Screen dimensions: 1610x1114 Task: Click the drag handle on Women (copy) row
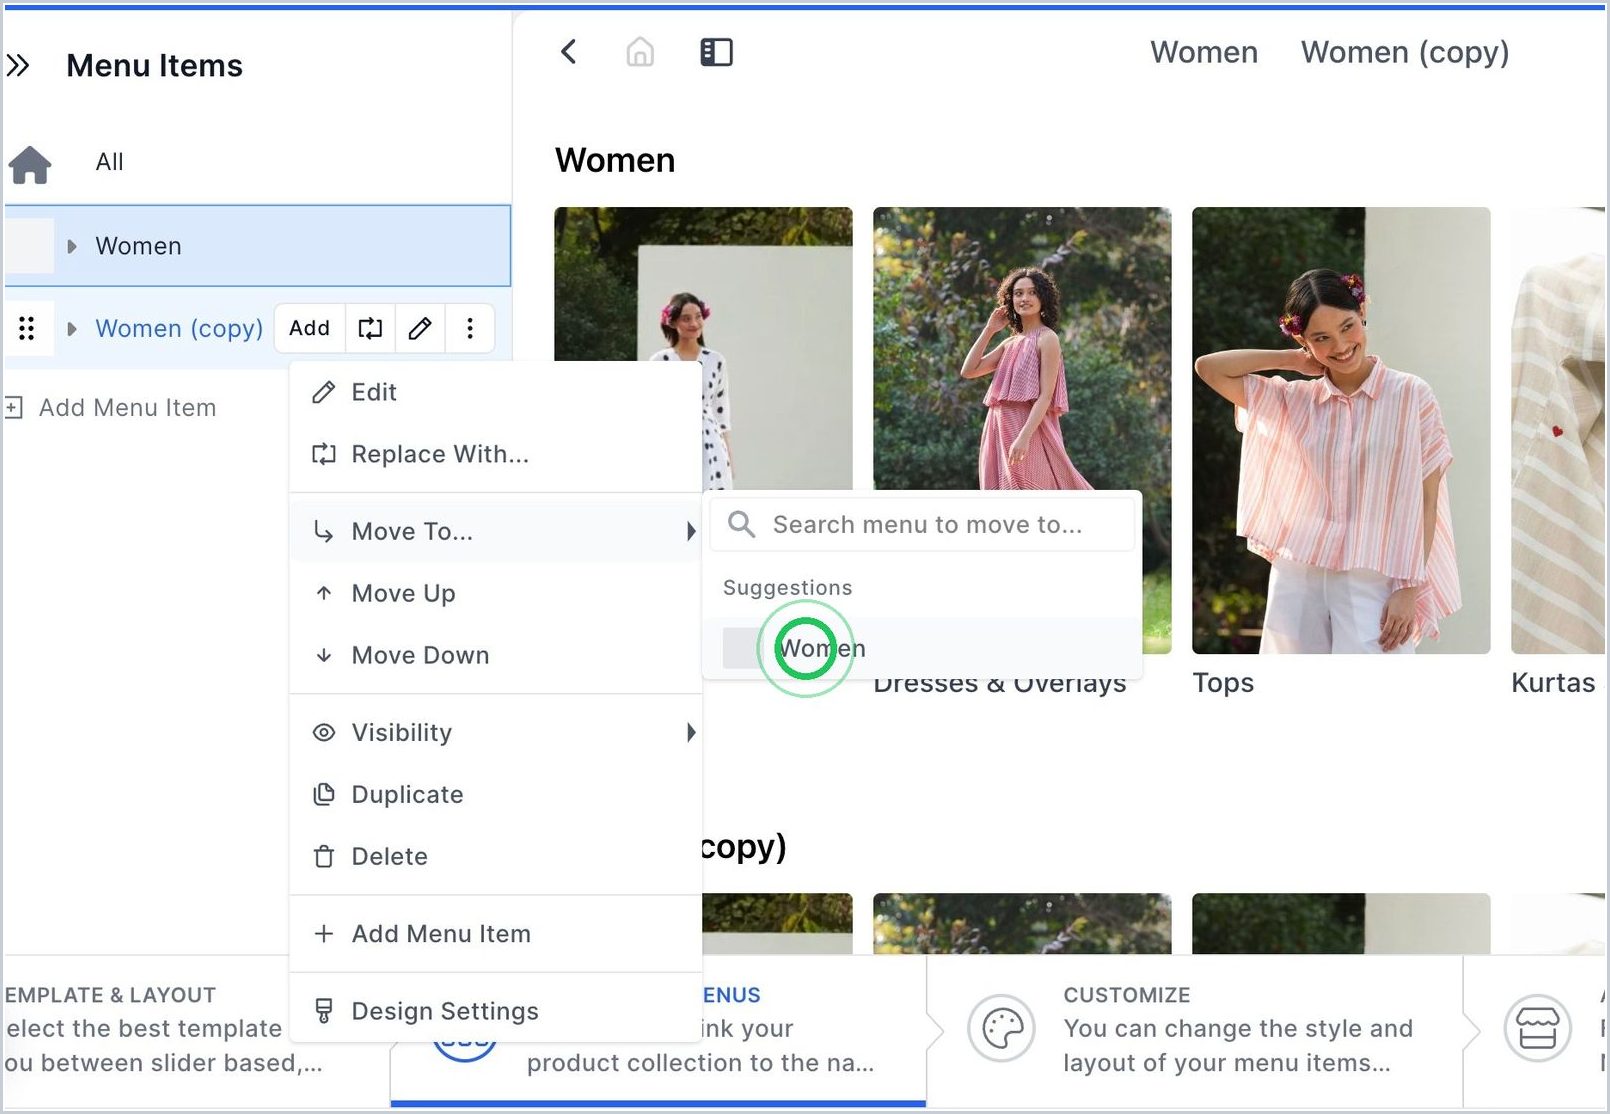(27, 328)
